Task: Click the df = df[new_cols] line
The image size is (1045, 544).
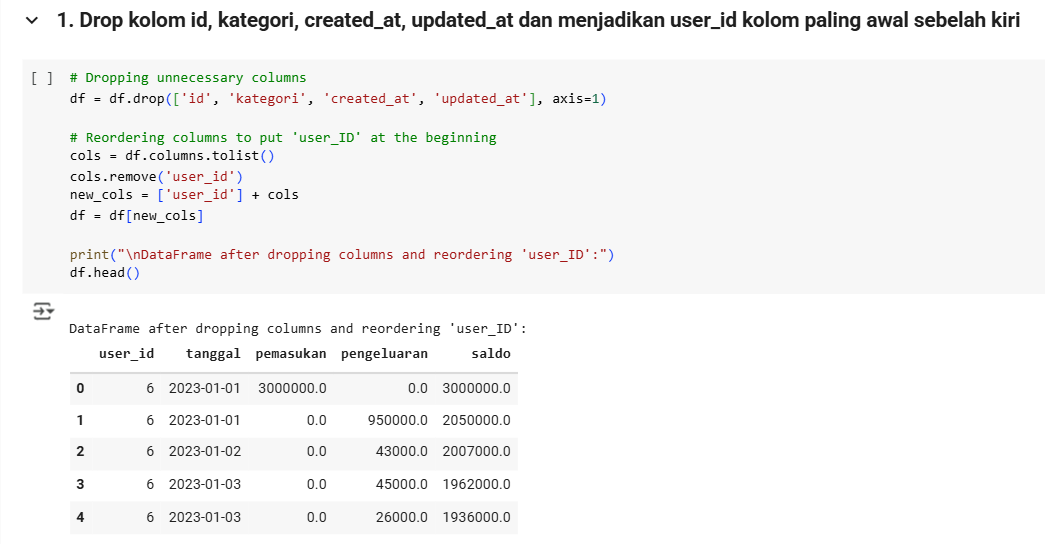Action: (136, 215)
